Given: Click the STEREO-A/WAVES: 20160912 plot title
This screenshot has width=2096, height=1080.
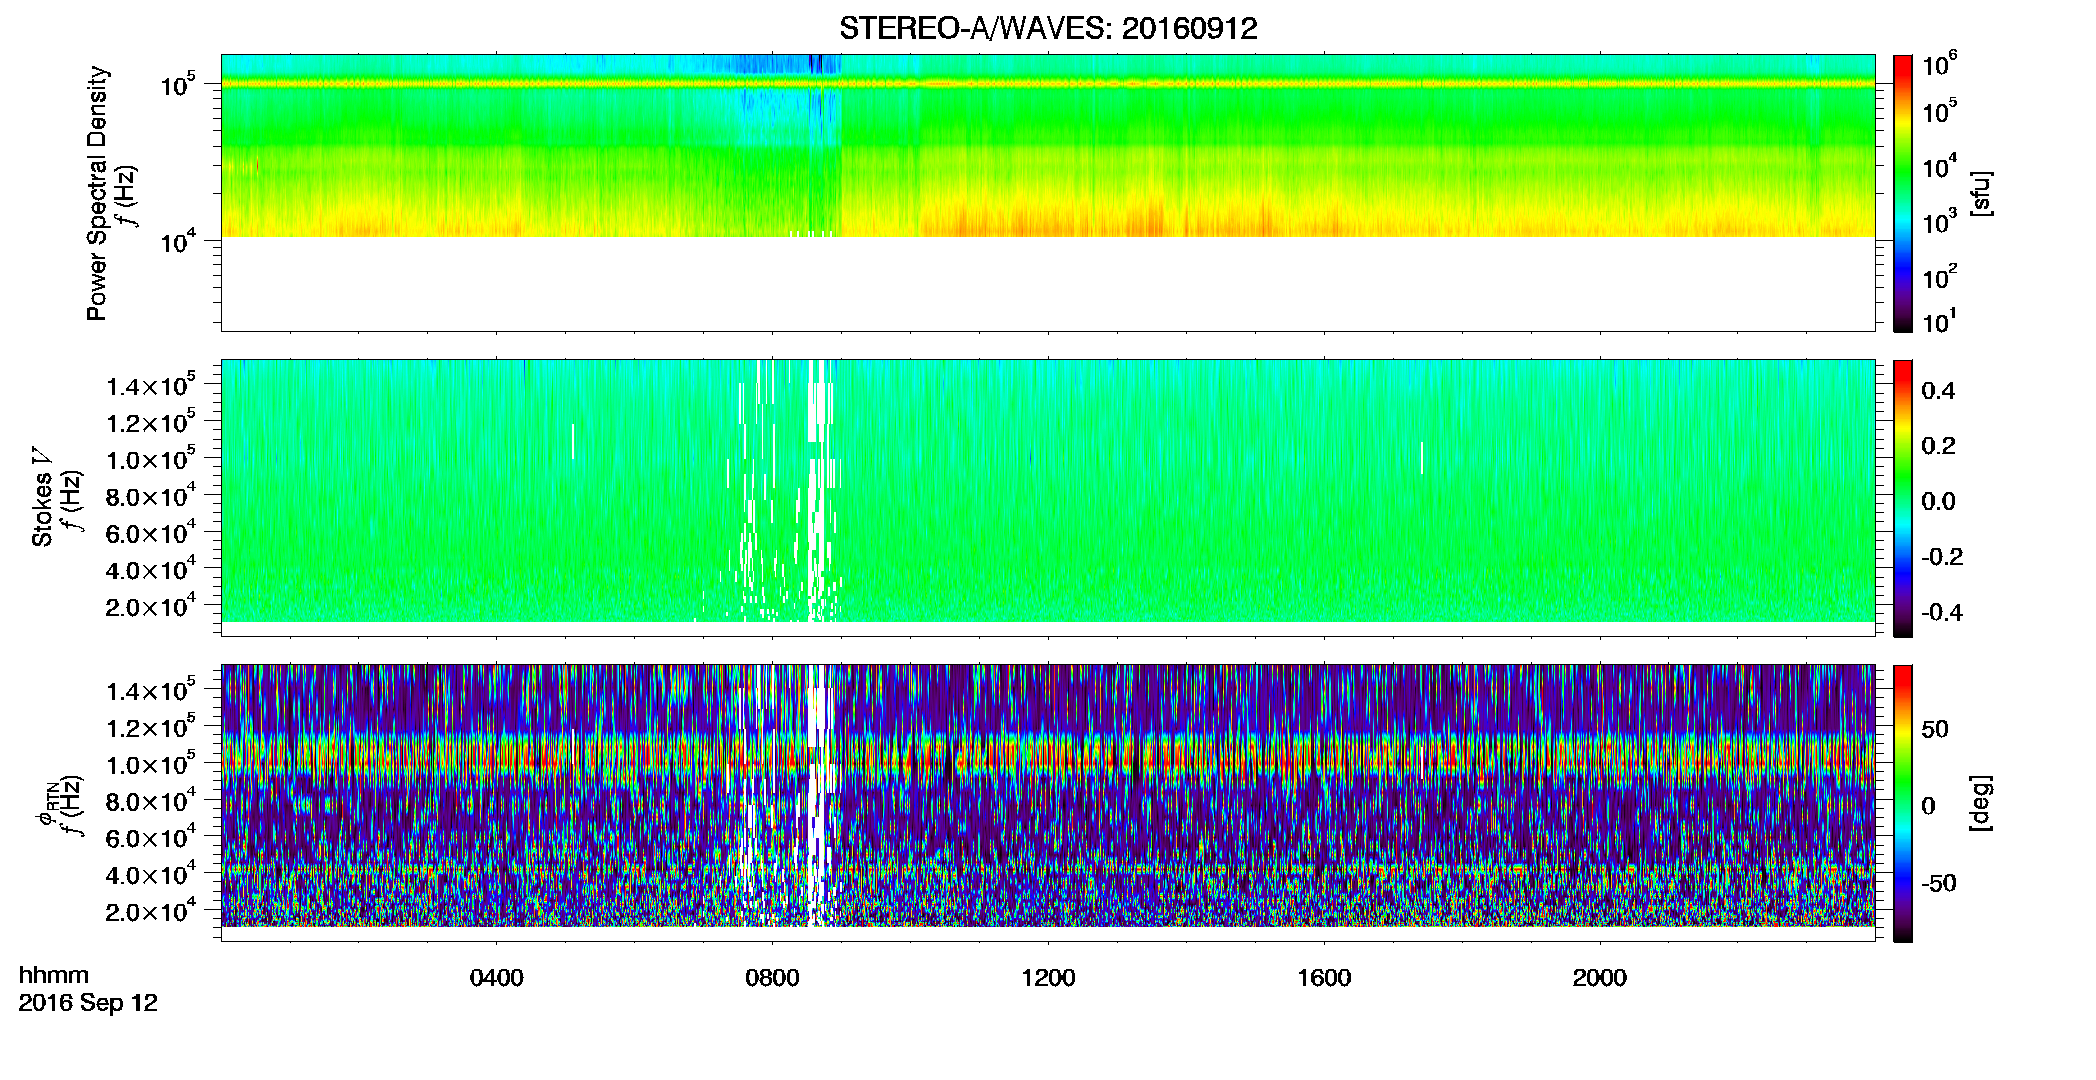Looking at the screenshot, I should 1048,28.
